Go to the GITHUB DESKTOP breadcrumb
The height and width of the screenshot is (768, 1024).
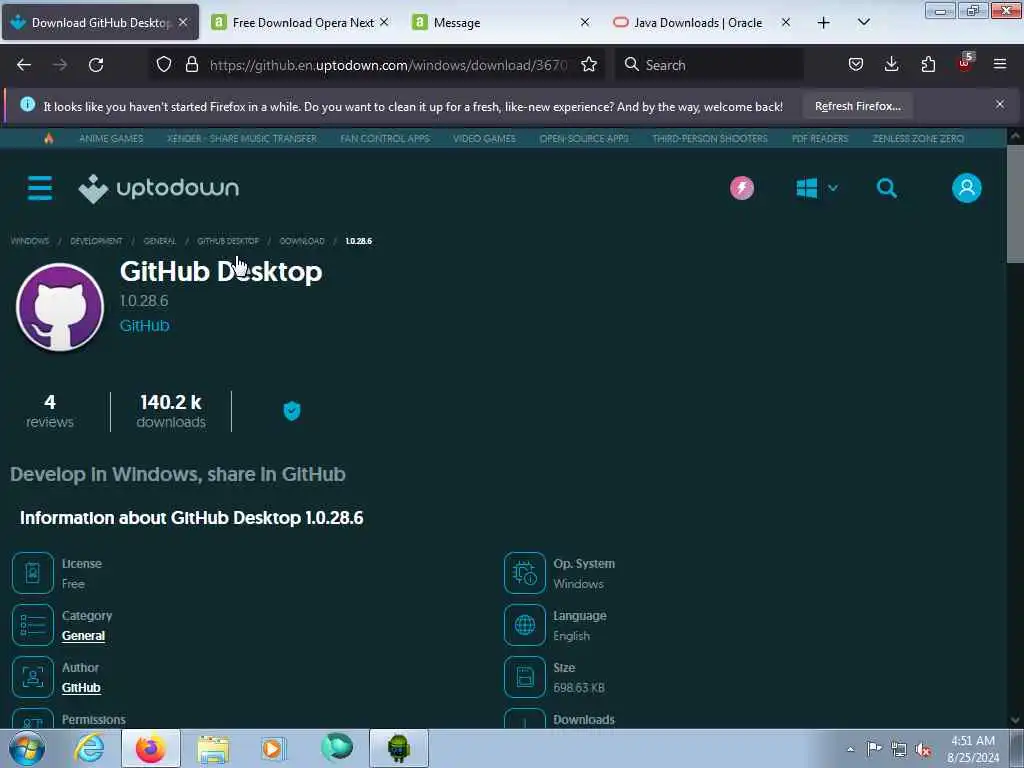(x=228, y=241)
